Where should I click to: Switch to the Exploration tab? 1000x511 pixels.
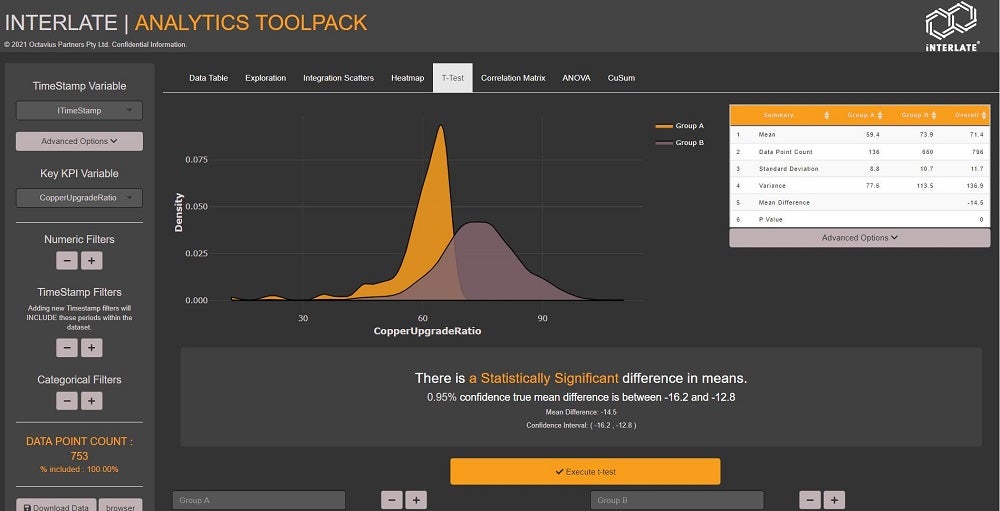click(x=265, y=78)
